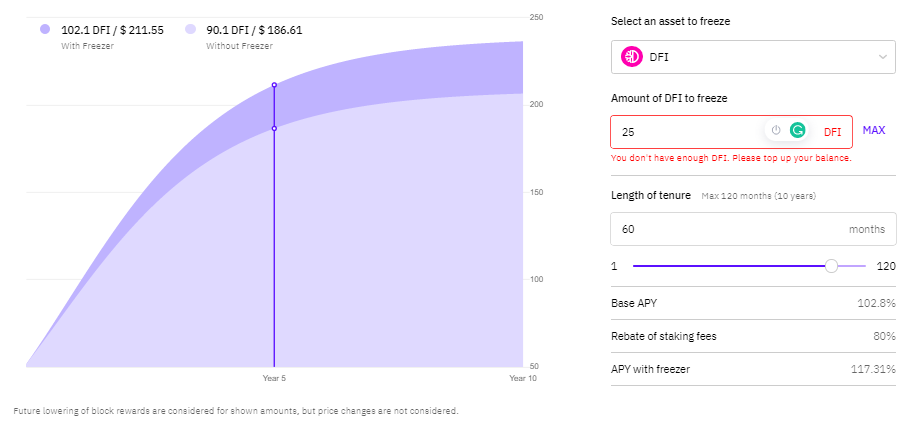Image resolution: width=909 pixels, height=423 pixels.
Task: Click the APY with freezer 117.31% value
Action: tap(873, 369)
